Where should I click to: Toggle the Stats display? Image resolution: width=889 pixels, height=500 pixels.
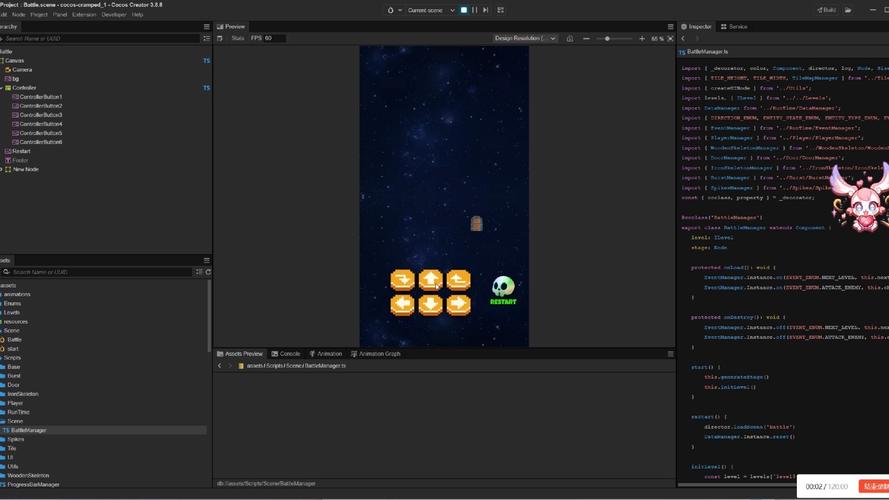point(238,39)
